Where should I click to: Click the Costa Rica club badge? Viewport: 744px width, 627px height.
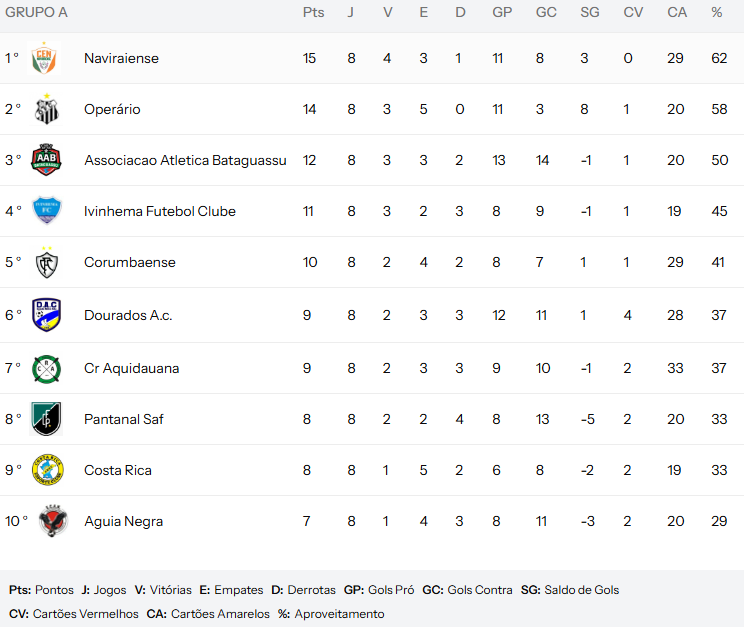point(47,470)
